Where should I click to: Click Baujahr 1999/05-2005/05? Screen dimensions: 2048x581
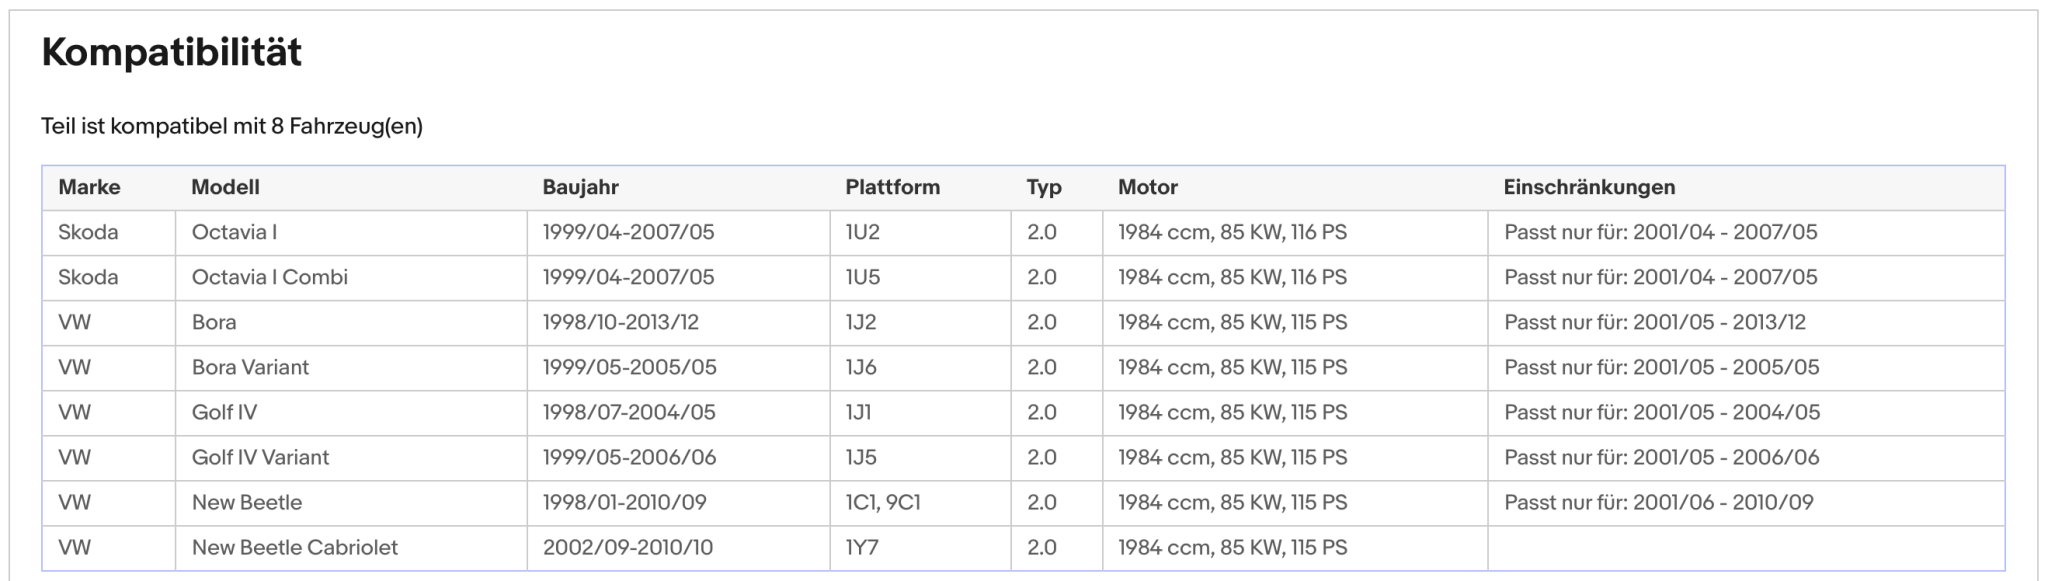[630, 367]
